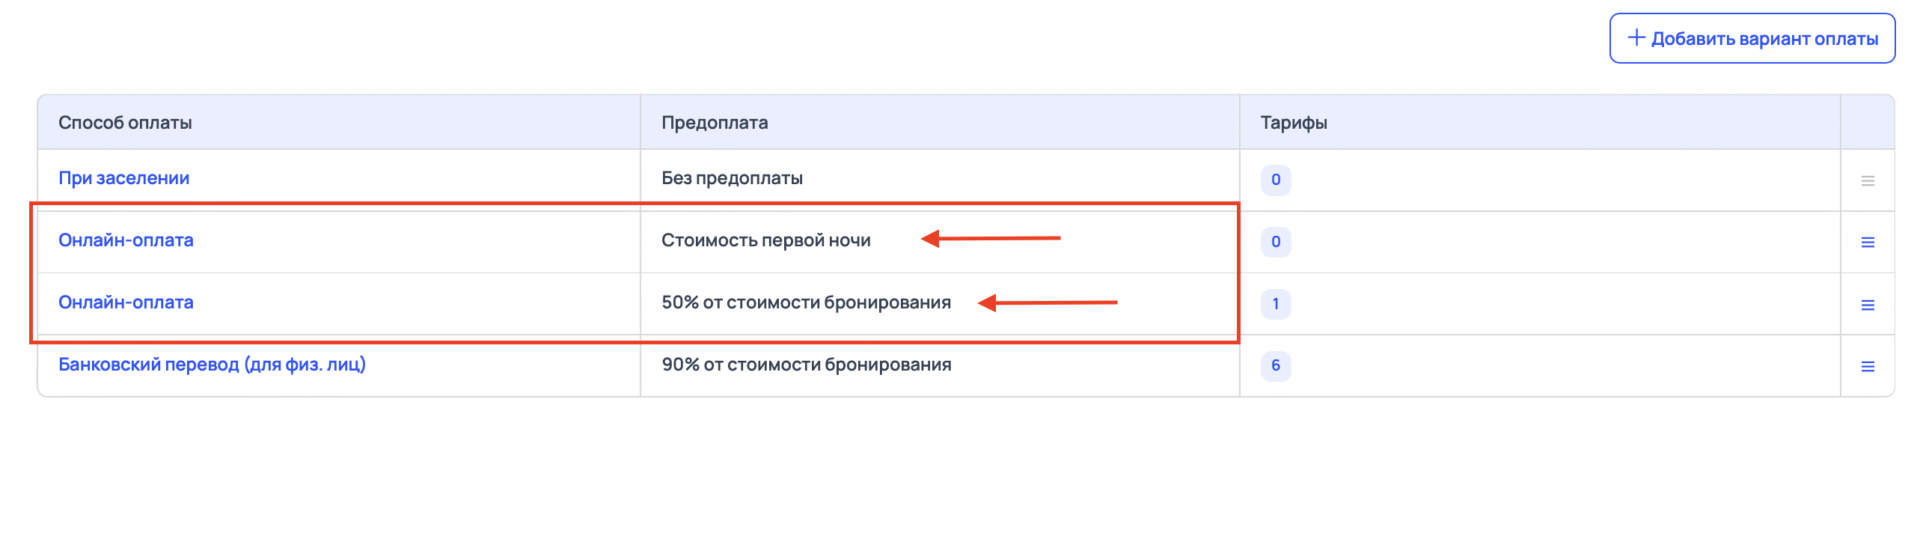Select '50% от стоимости бронирования' cell

[806, 302]
